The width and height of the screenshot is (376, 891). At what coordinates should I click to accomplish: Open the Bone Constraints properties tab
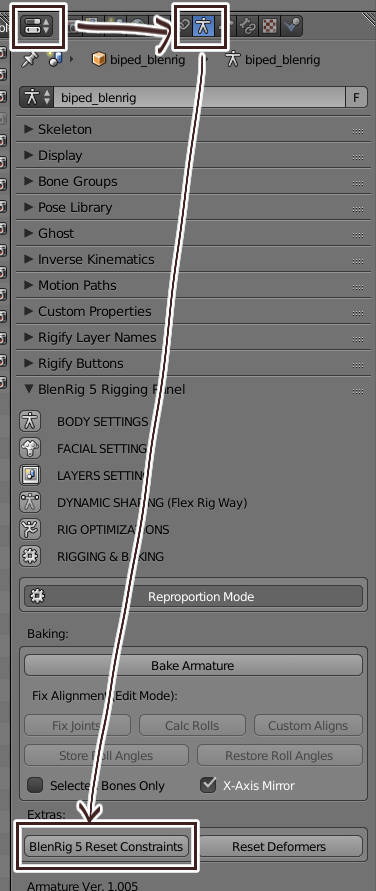[x=247, y=26]
